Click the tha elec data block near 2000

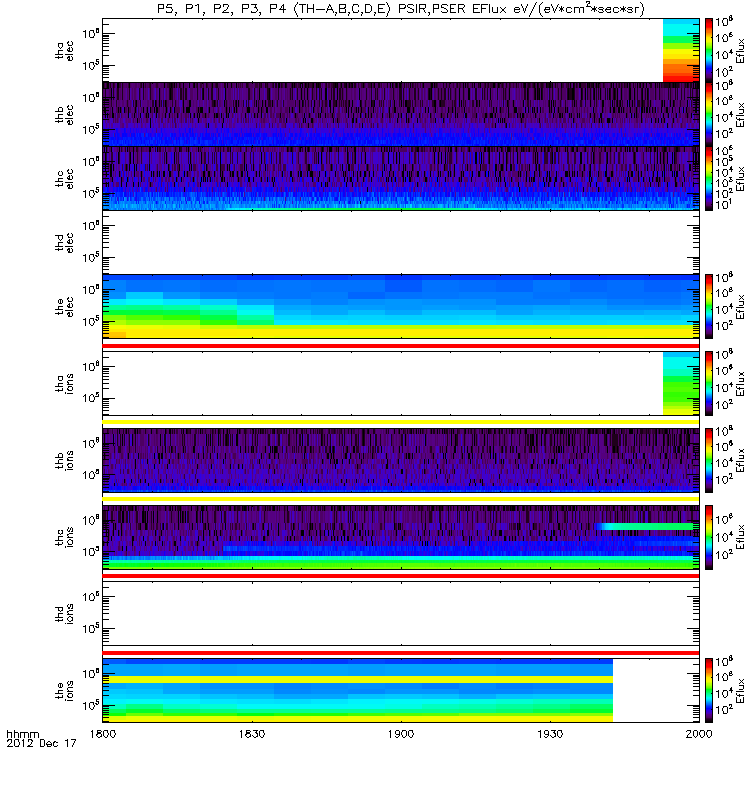tap(681, 50)
